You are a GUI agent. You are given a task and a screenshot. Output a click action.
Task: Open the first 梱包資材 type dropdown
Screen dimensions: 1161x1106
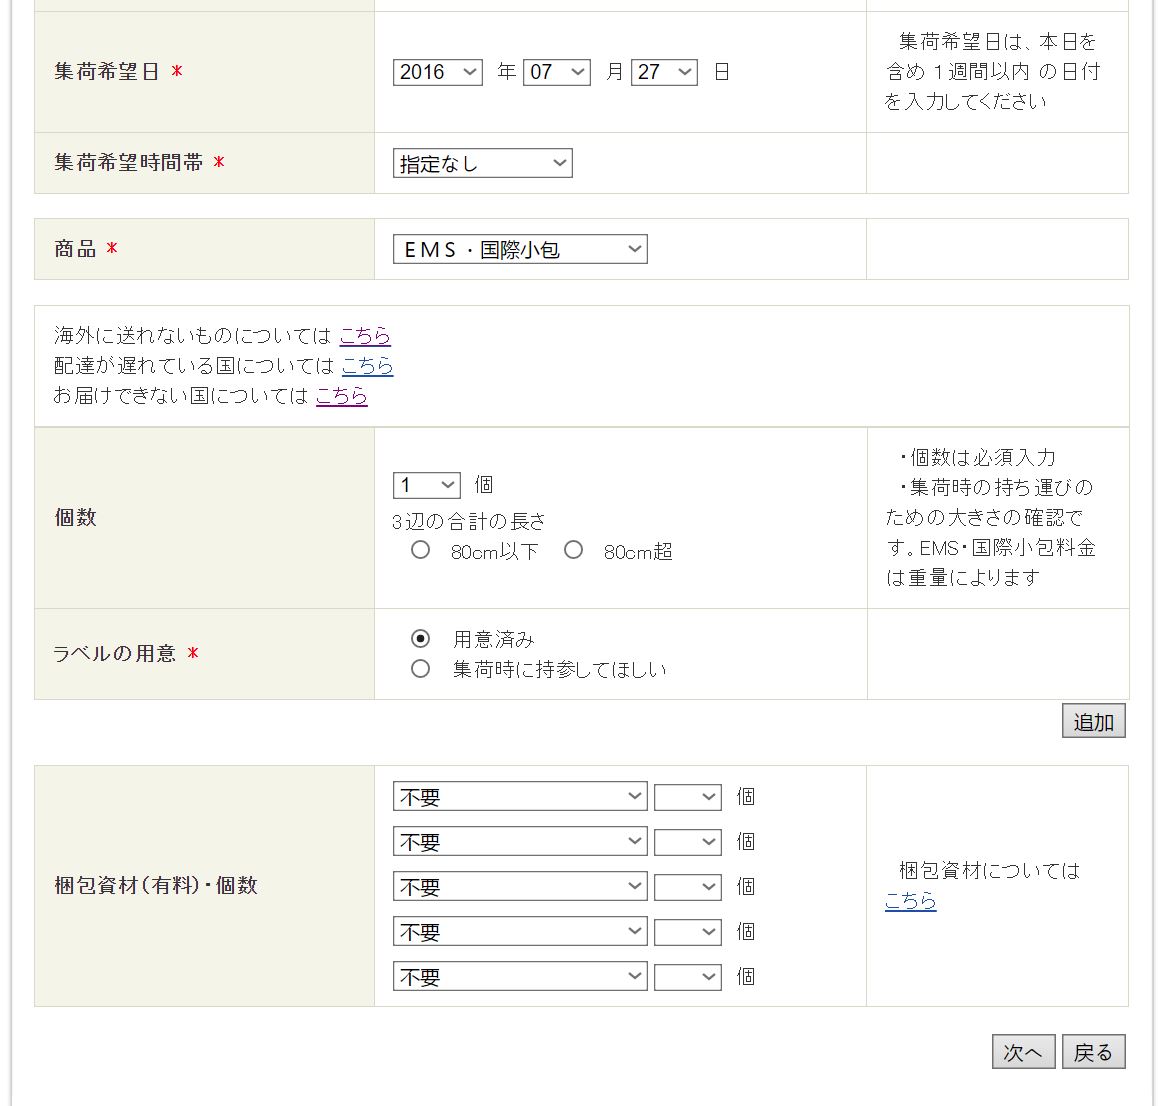[520, 797]
